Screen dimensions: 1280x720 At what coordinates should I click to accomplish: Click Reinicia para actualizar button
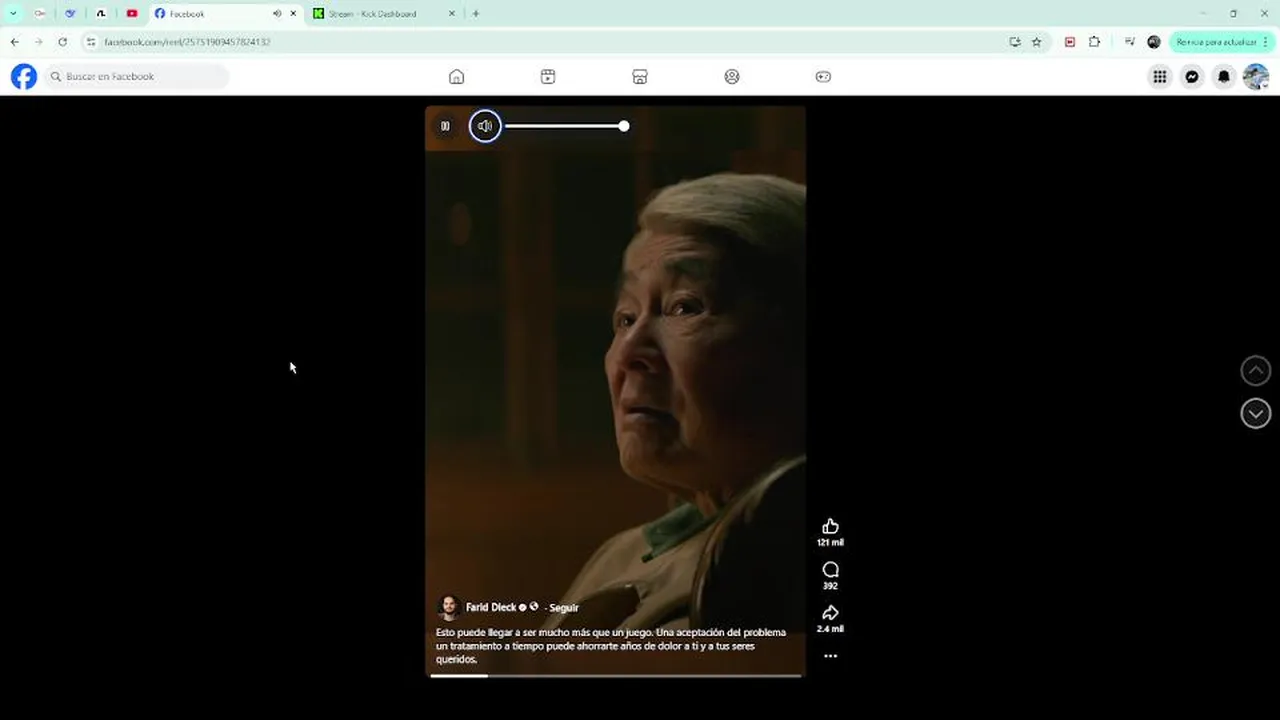1216,42
